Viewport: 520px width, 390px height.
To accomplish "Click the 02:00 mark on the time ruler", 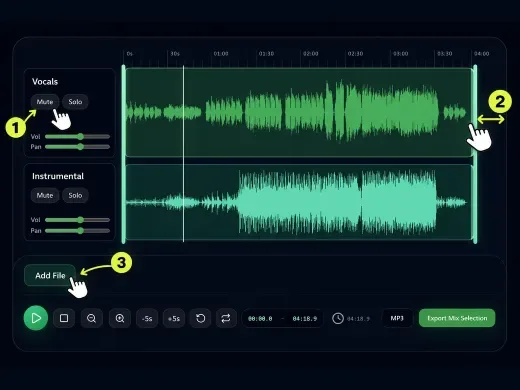I will 311,54.
